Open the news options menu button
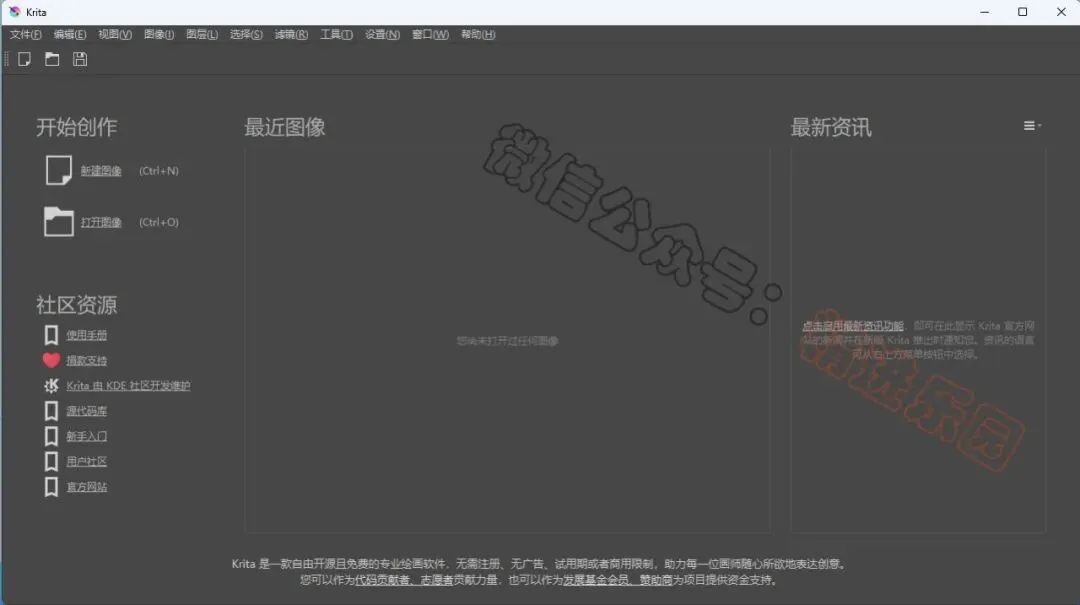The image size is (1080, 605). [x=1032, y=125]
